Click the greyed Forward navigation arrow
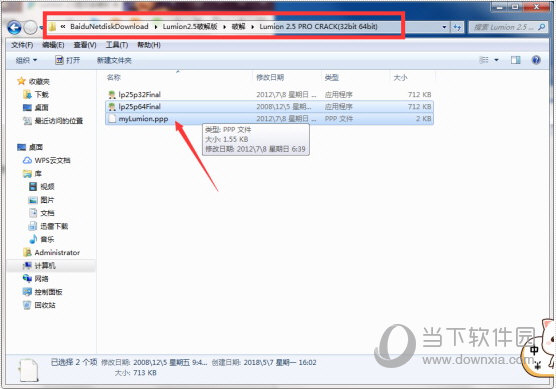The image size is (556, 389). pos(30,27)
